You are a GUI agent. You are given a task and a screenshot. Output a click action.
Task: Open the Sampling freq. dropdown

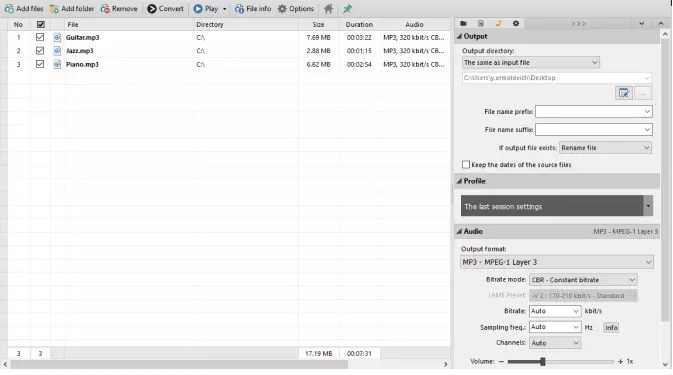click(555, 327)
